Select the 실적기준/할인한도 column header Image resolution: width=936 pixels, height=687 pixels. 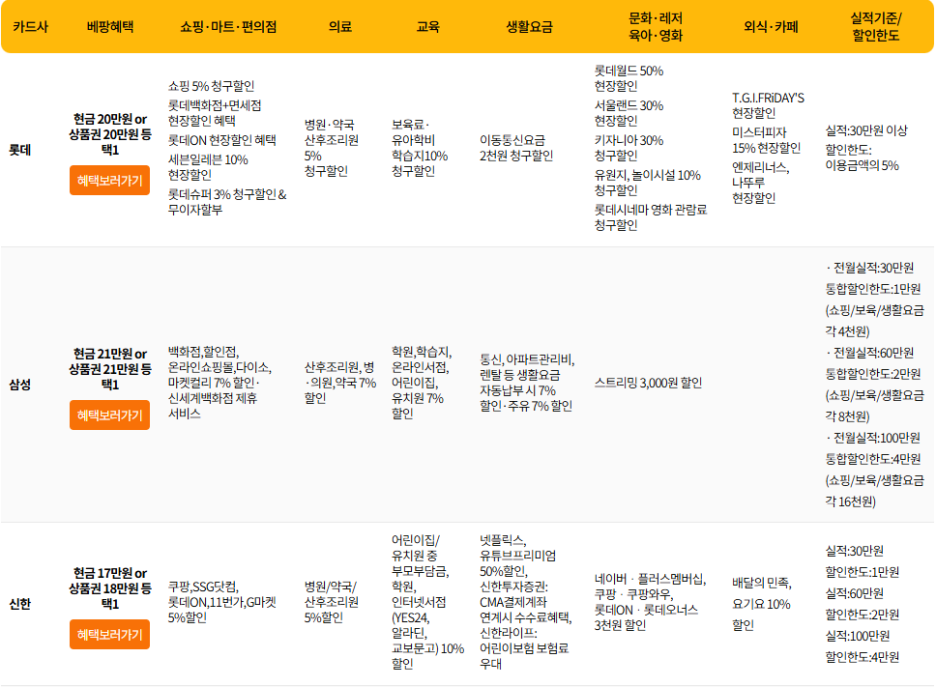click(875, 27)
